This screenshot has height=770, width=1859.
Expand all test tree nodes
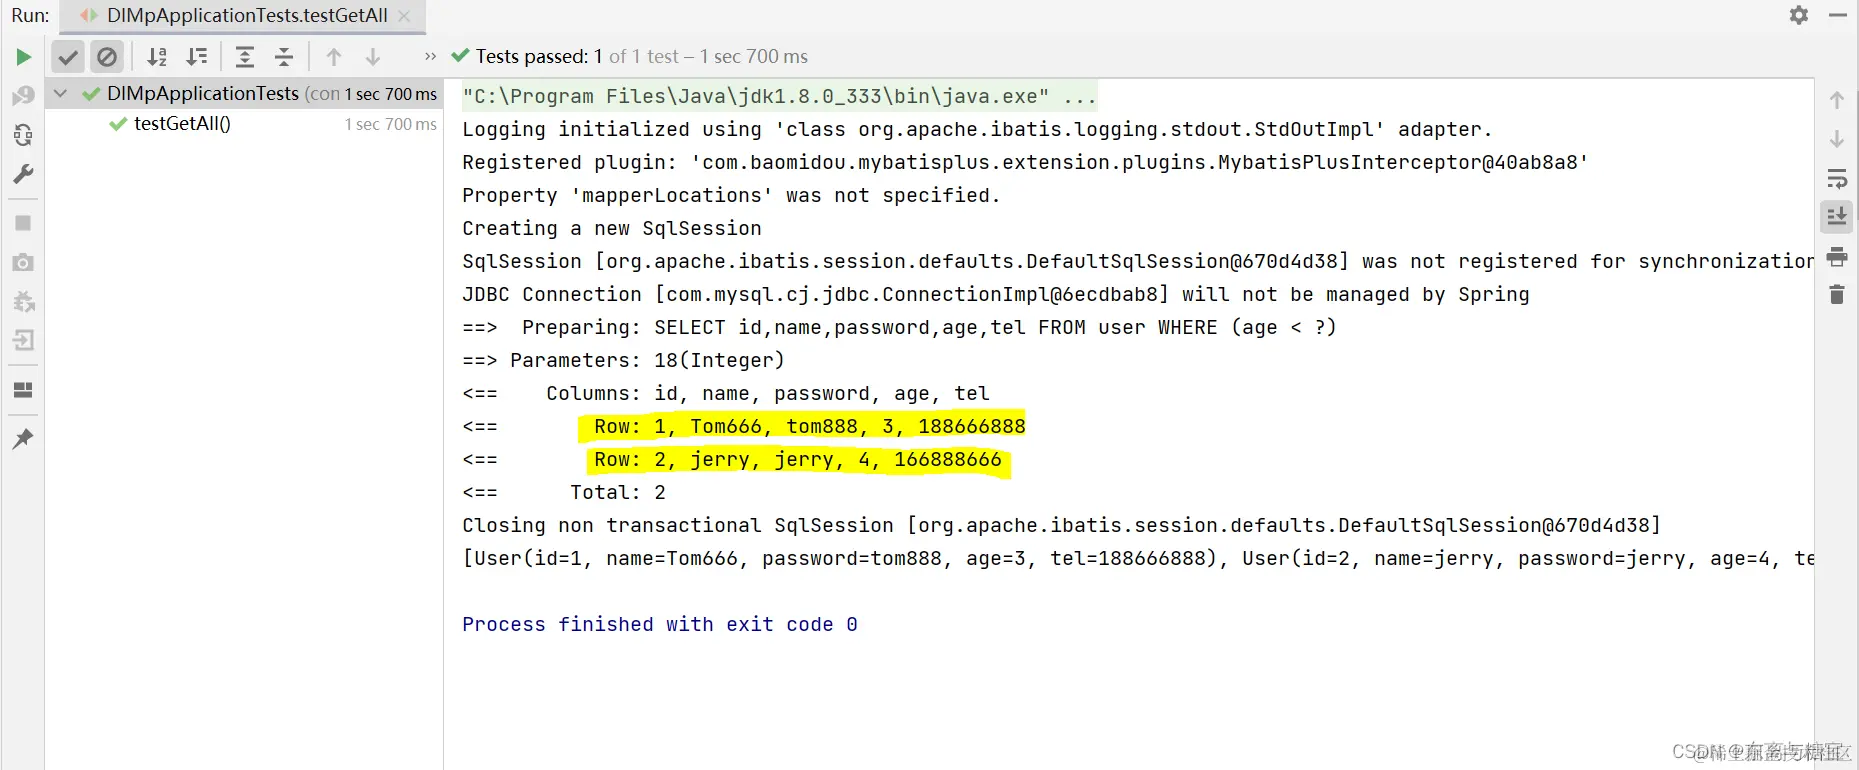pyautogui.click(x=245, y=57)
